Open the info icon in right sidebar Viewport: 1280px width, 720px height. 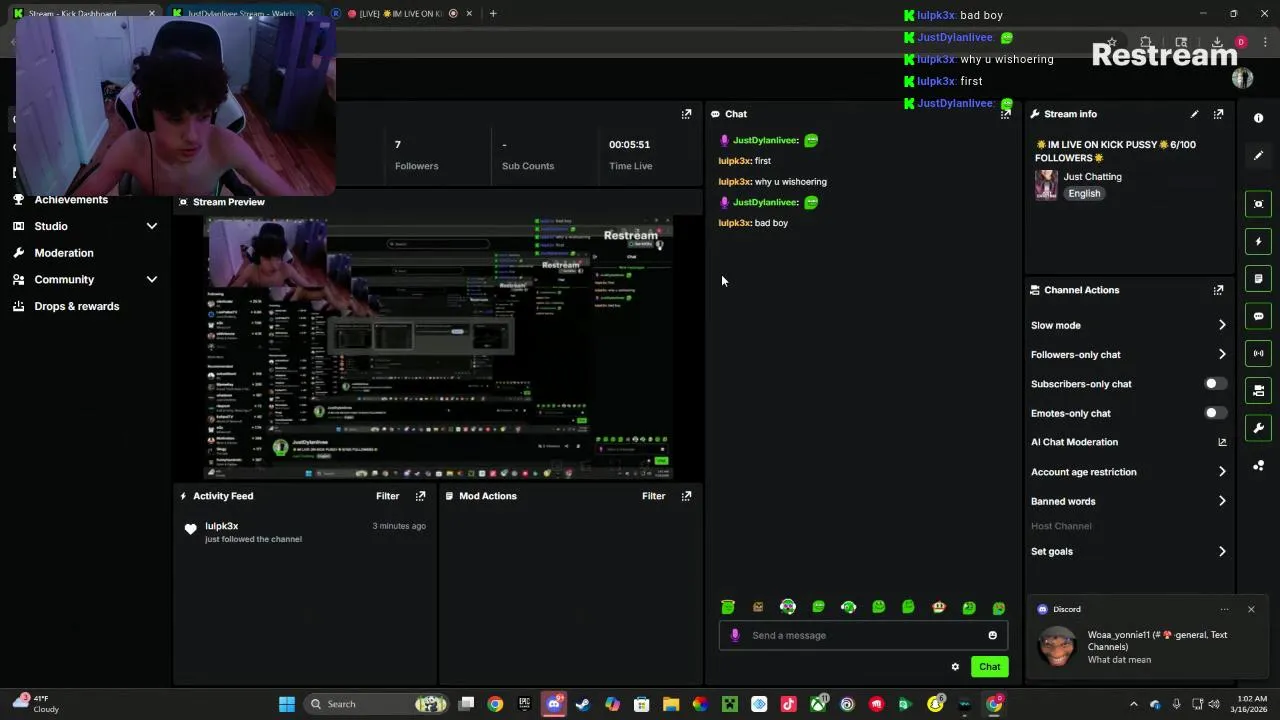click(x=1258, y=118)
